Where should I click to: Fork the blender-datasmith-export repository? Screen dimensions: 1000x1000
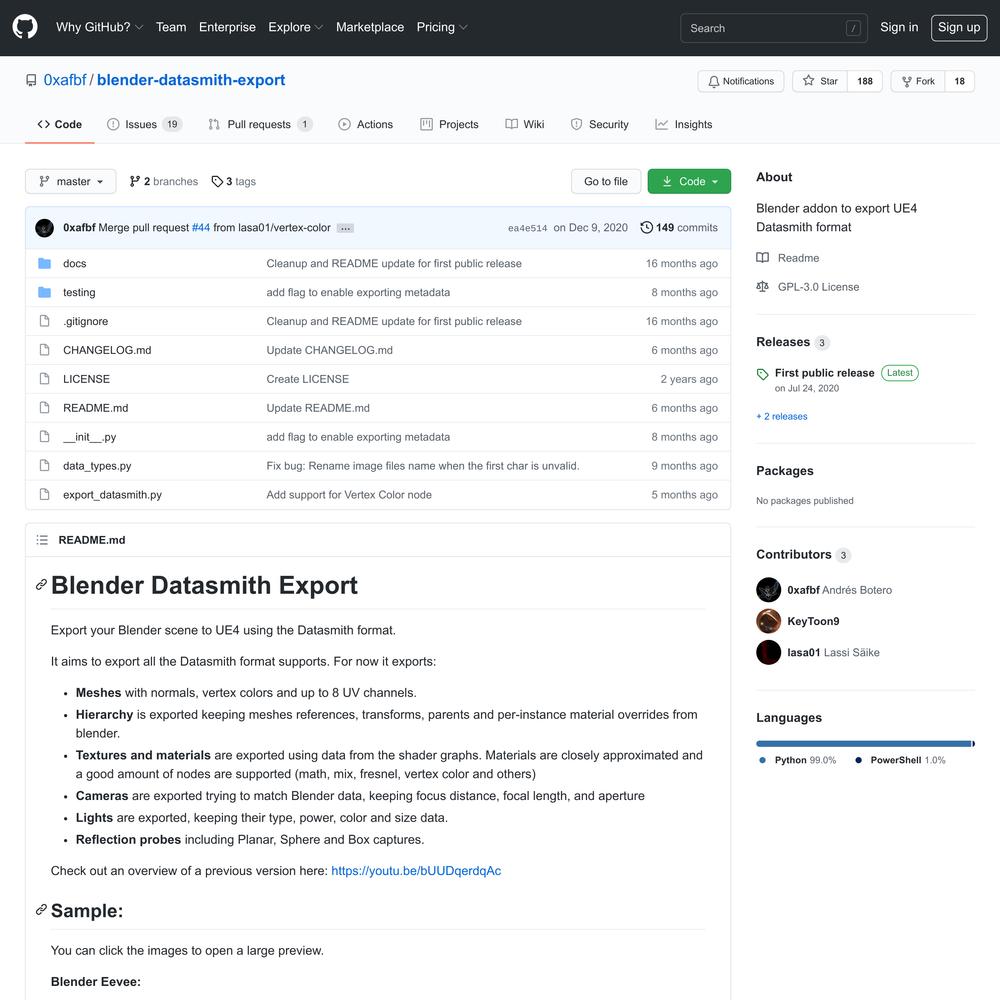tap(918, 81)
